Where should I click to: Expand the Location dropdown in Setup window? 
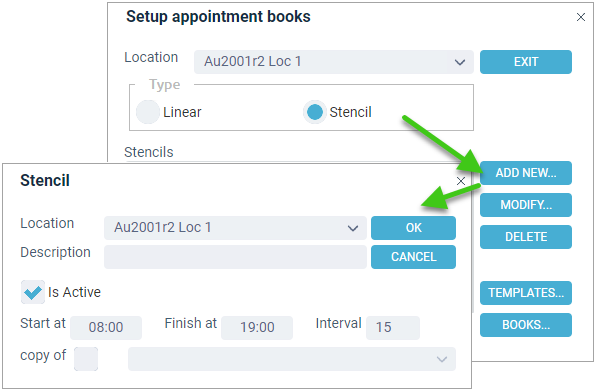334,62
